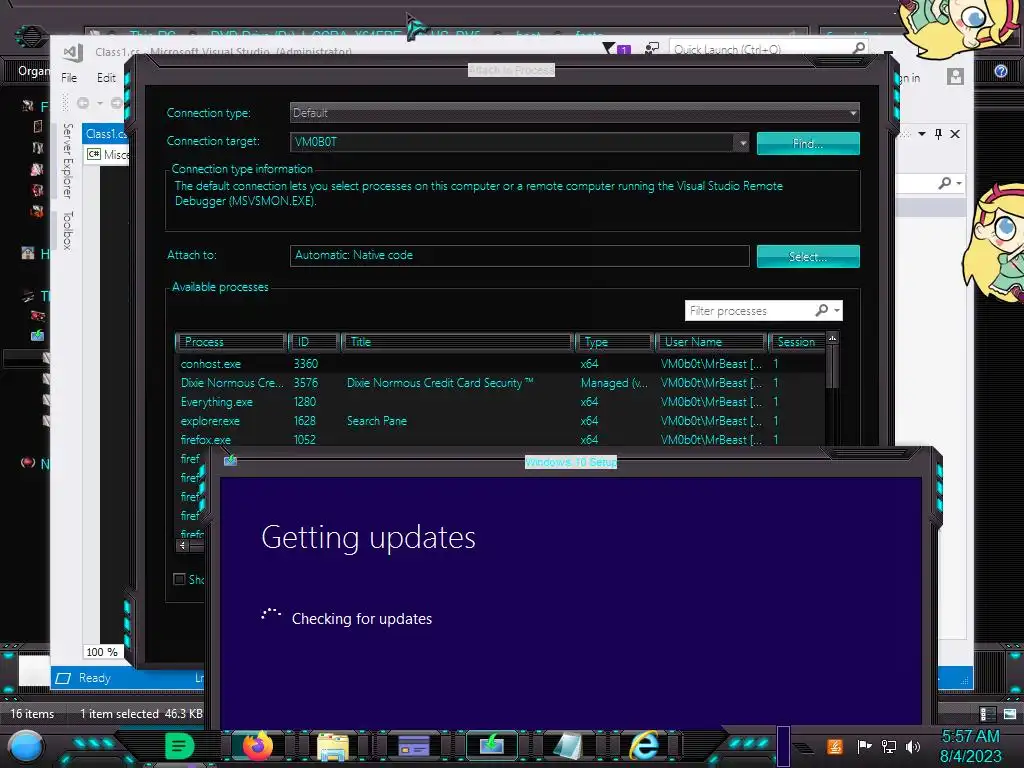
Task: Click the Windows 10 Setup window icon
Action: (231, 460)
